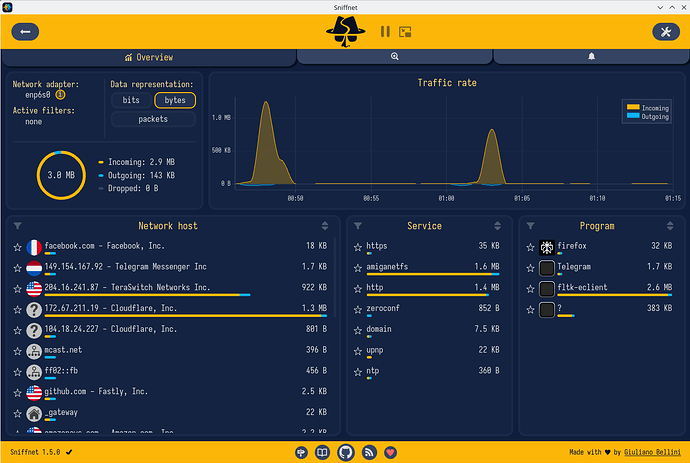The height and width of the screenshot is (463, 690).
Task: Toggle favorite star for firefox program
Action: [530, 247]
